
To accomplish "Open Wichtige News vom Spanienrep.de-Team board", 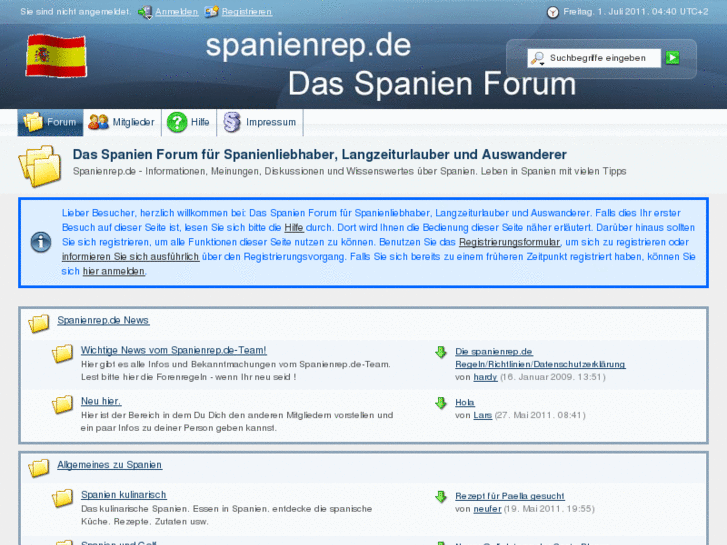I will pos(174,351).
